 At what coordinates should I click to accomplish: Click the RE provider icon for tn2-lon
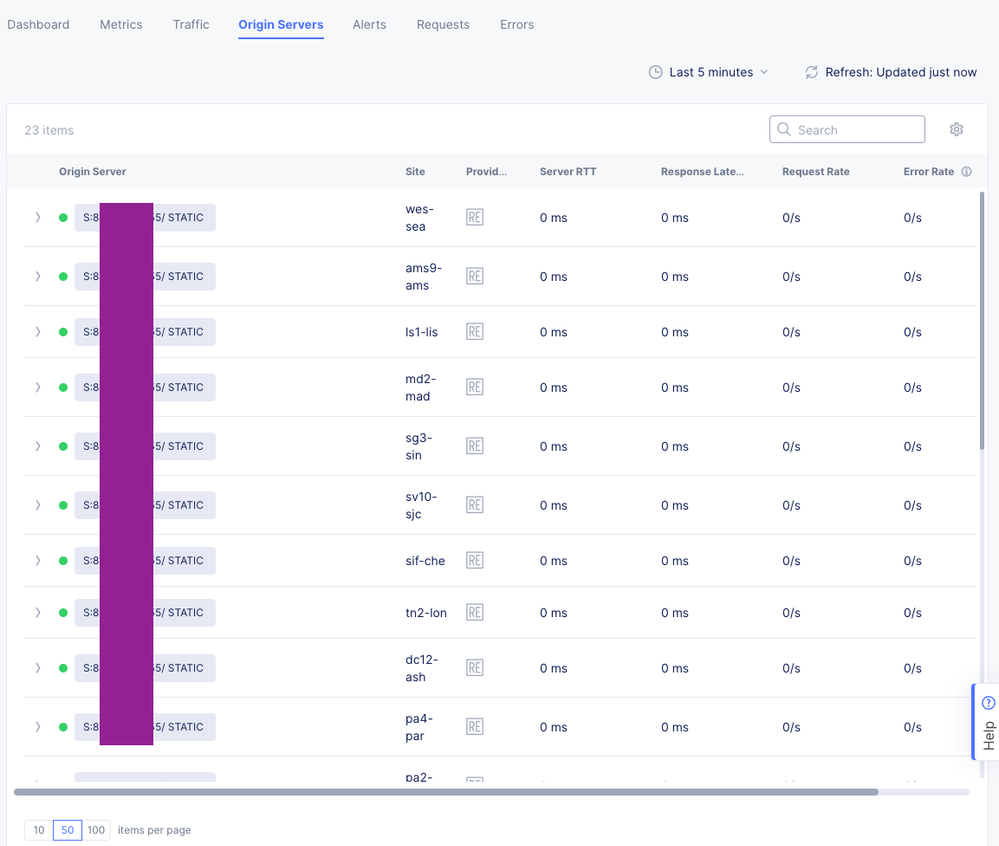coord(475,613)
